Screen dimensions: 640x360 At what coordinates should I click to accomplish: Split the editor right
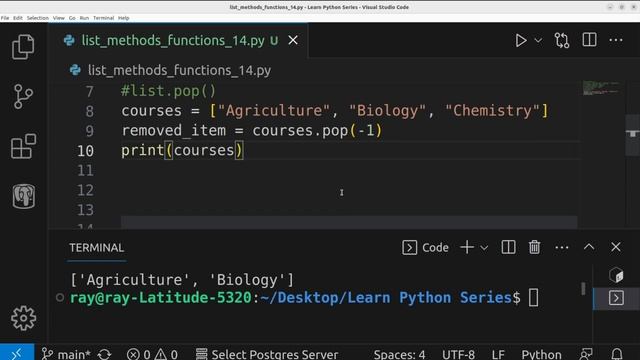point(589,40)
